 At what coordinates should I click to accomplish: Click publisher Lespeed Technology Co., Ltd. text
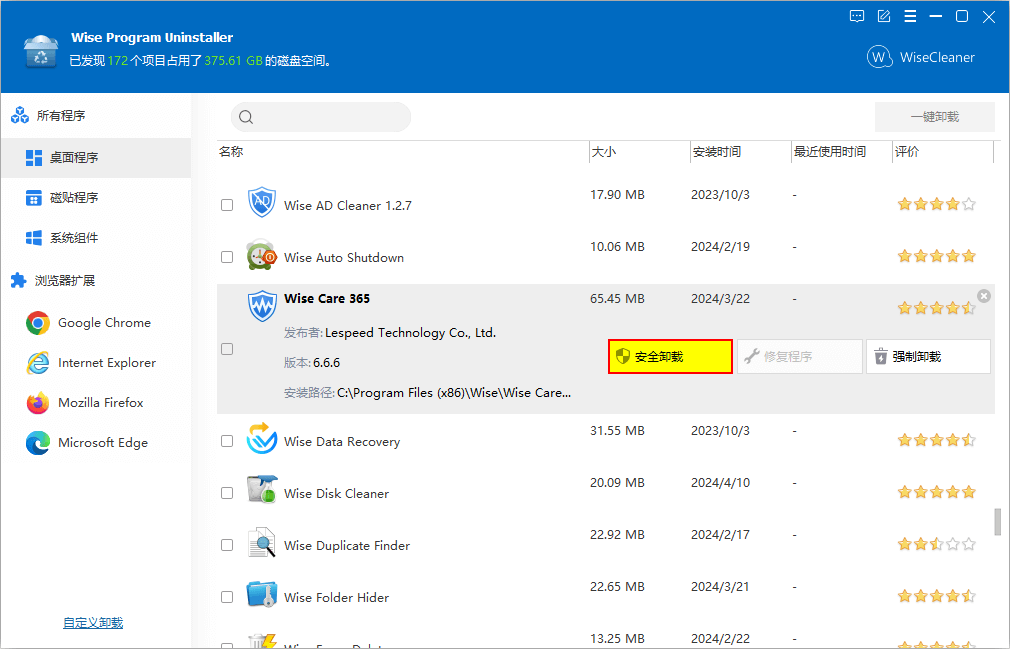coord(410,333)
